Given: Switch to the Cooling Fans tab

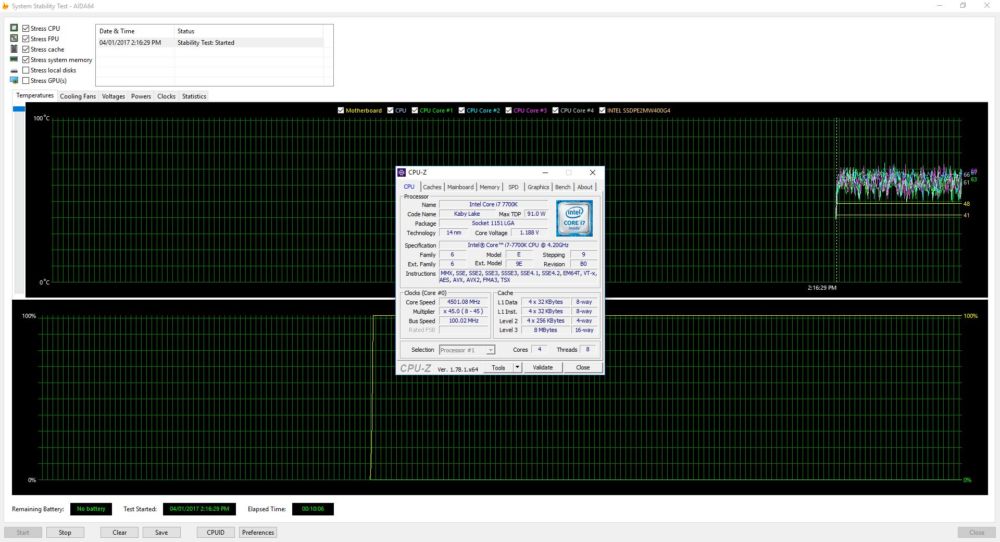Looking at the screenshot, I should click(78, 96).
